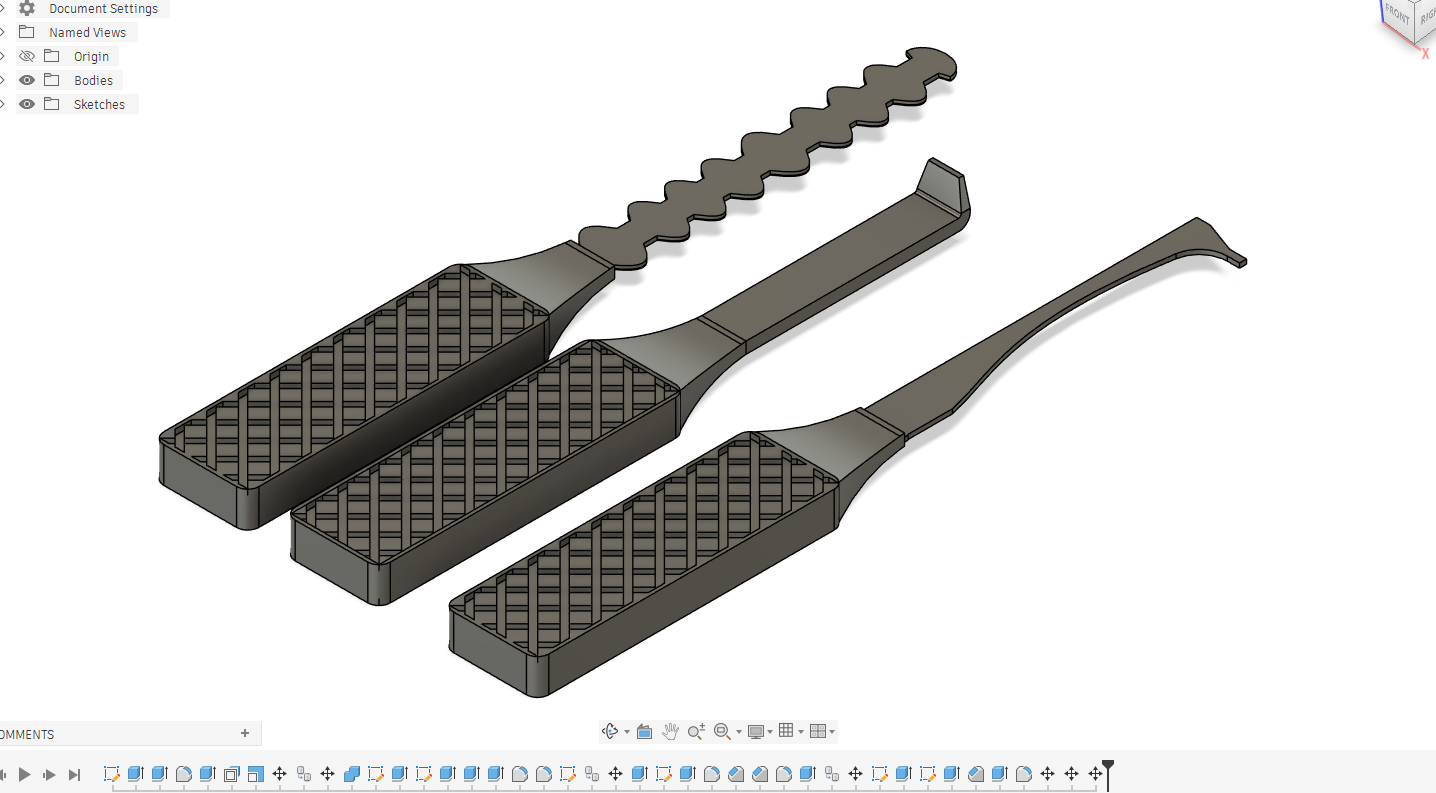Click the Bodies folder icon
1436x793 pixels.
tap(52, 80)
